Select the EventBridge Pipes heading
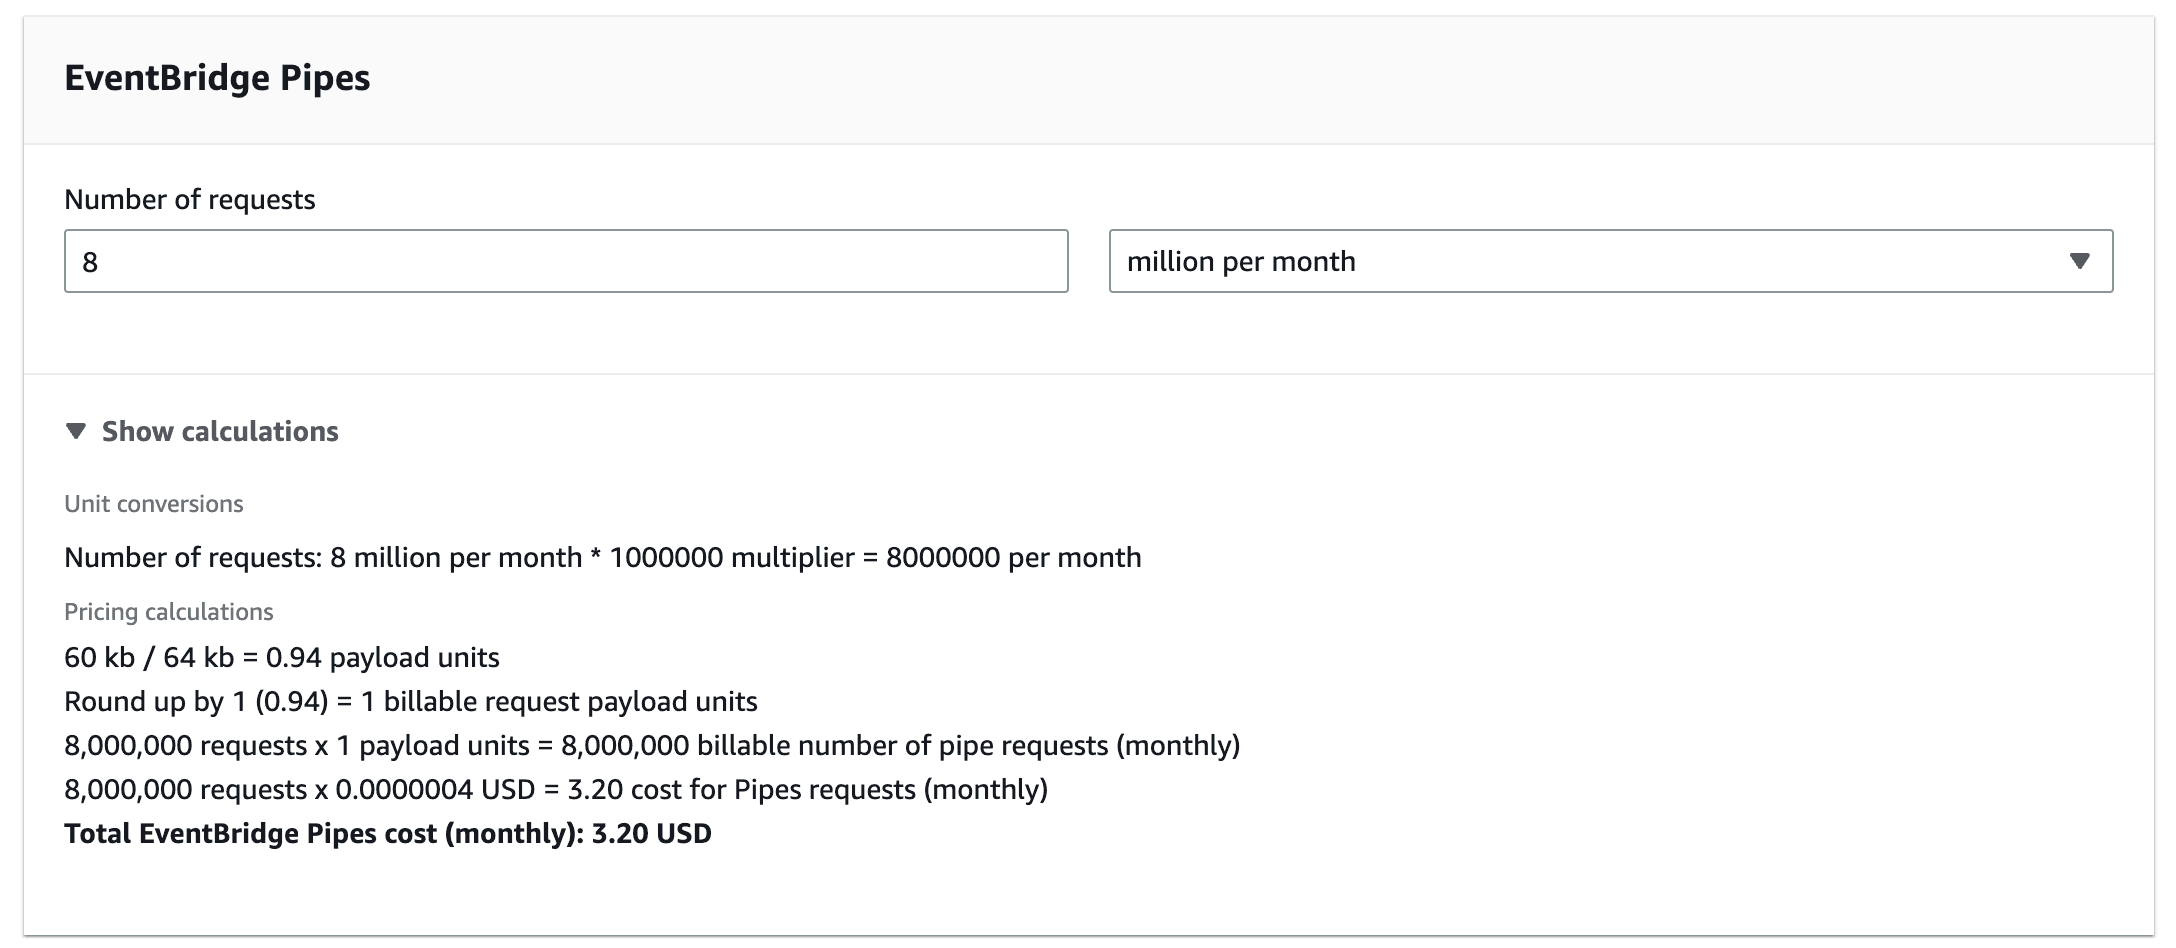Image resolution: width=2176 pixels, height=948 pixels. (x=217, y=78)
